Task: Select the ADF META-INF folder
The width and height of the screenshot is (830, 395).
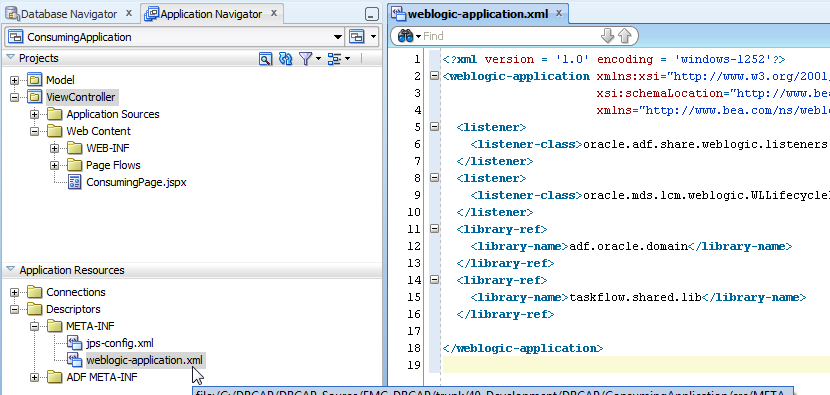Action: point(102,377)
